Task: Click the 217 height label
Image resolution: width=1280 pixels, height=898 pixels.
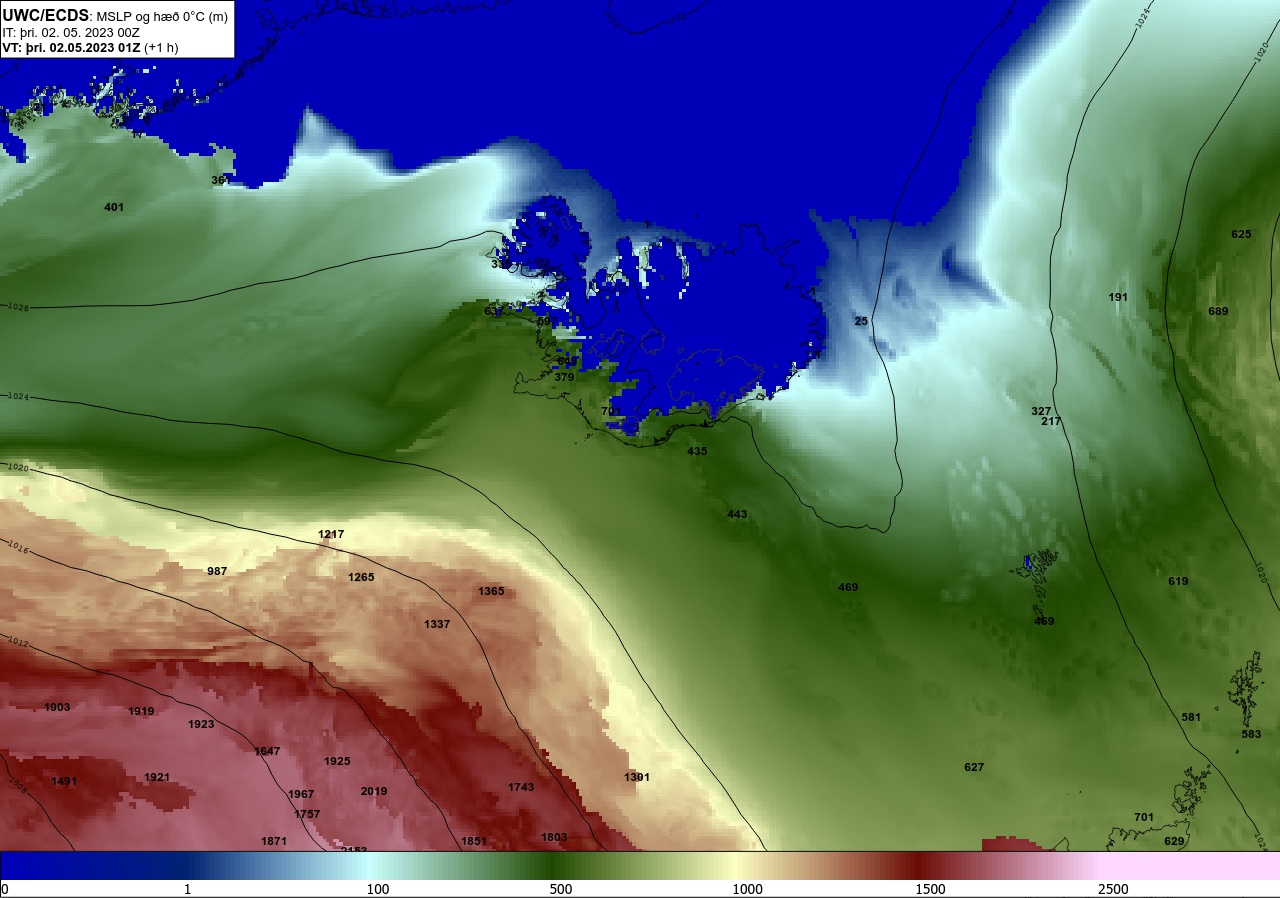Action: point(1051,421)
